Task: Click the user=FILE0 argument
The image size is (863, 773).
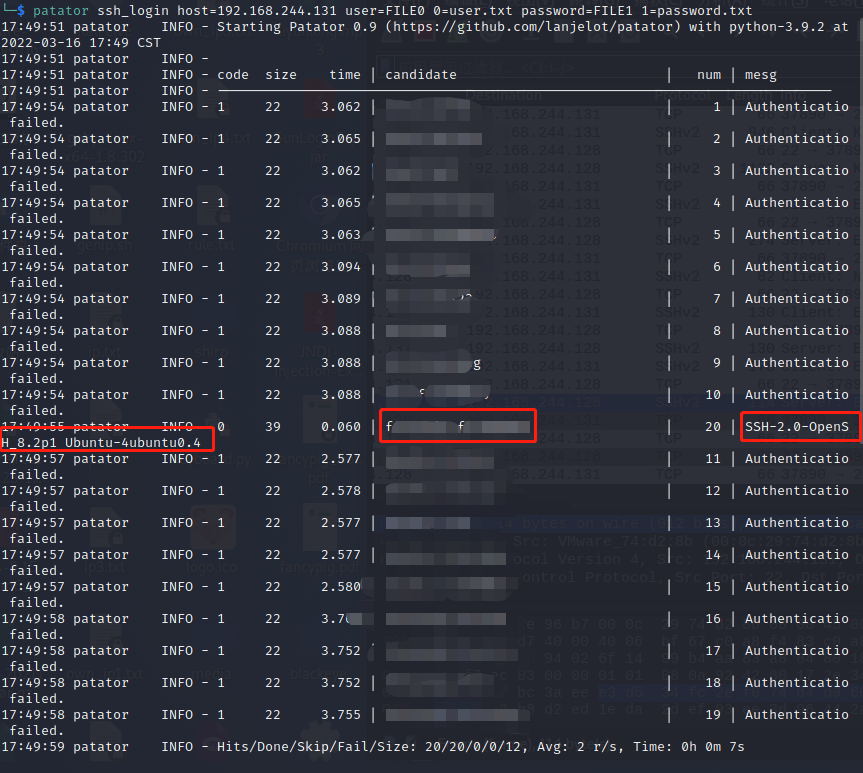Action: coord(385,11)
